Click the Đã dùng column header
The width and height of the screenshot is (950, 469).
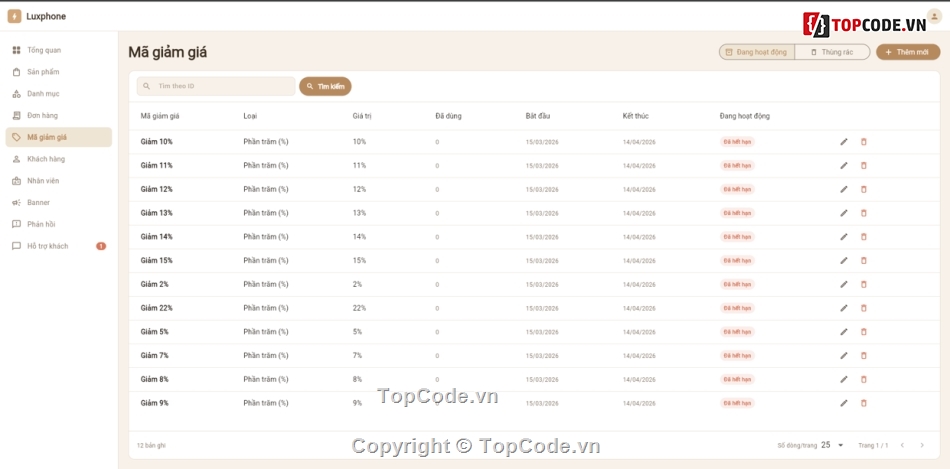click(448, 116)
